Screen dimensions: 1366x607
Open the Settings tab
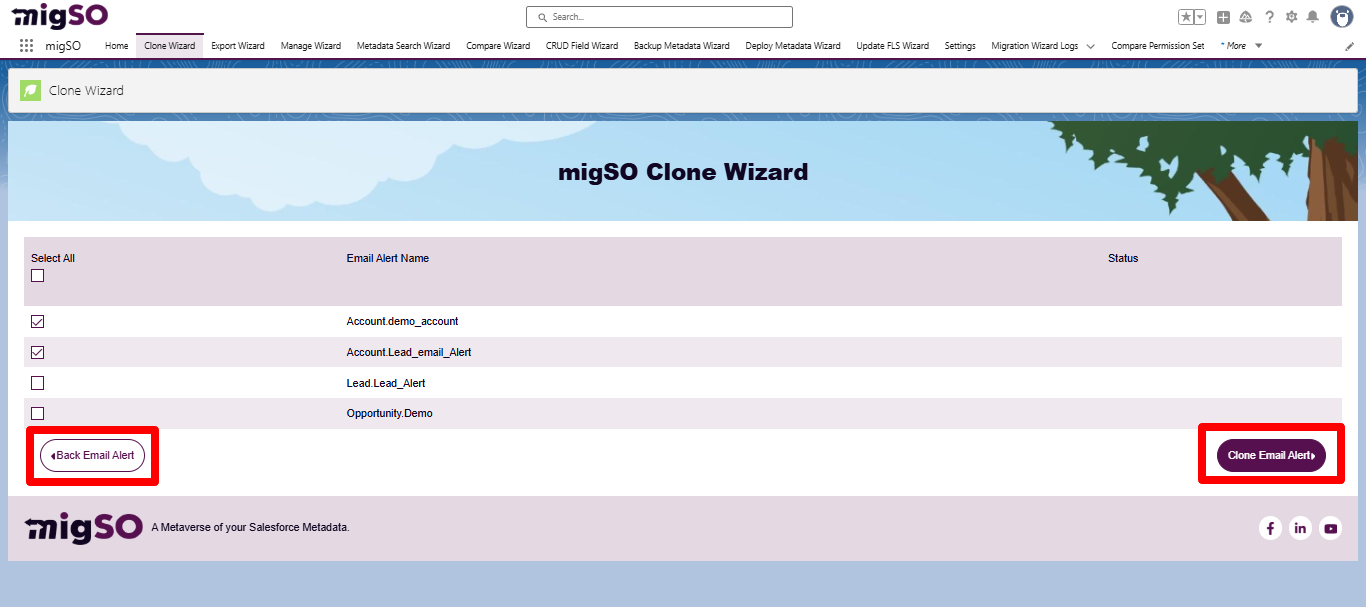point(960,46)
